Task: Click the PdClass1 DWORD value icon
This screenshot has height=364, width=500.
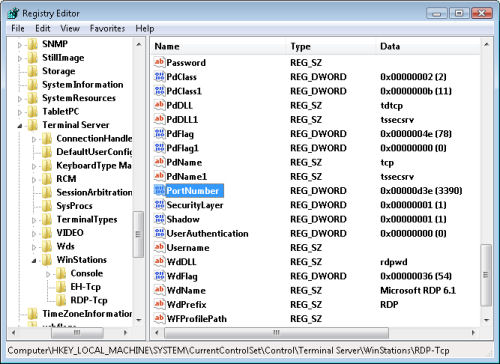Action: 159,91
